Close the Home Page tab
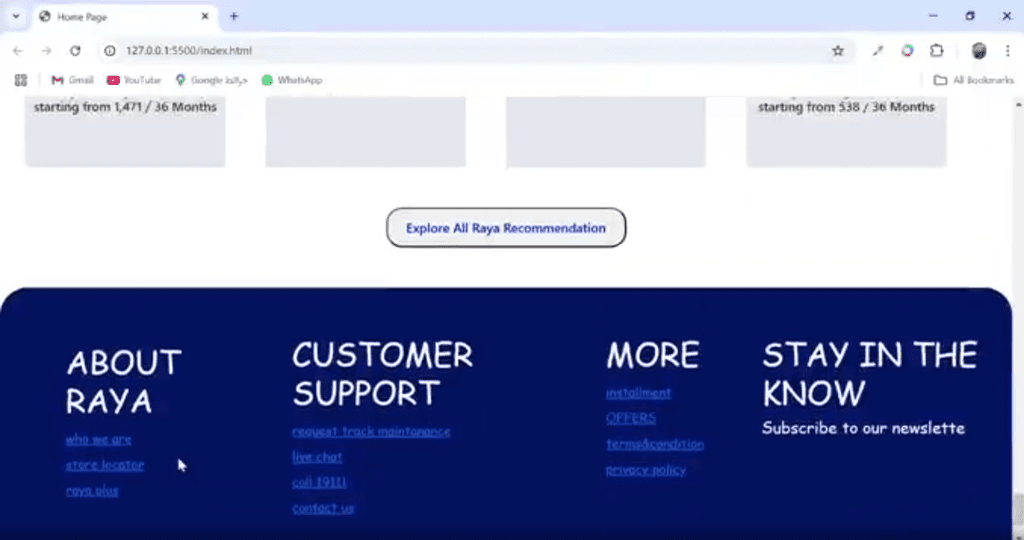The height and width of the screenshot is (540, 1024). click(x=204, y=16)
